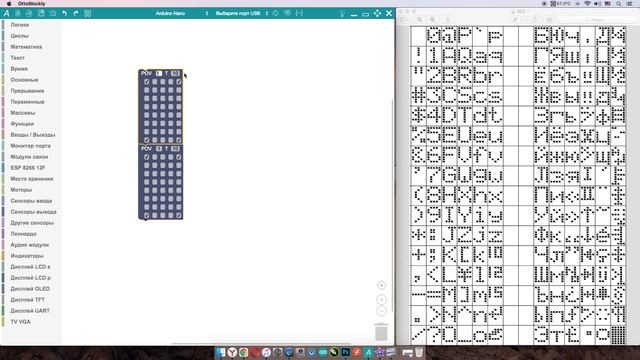This screenshot has width=640, height=360.
Task: Click the redo arrow in the toolbar
Action: 76,13
